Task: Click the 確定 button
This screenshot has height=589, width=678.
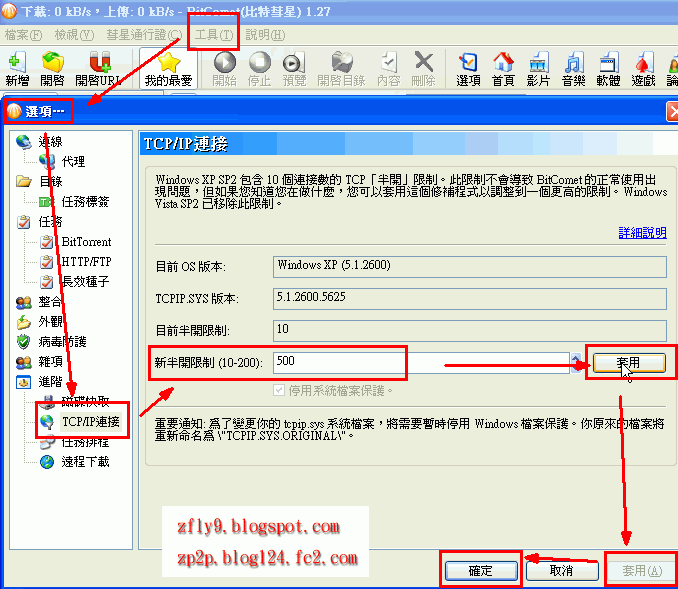Action: coord(481,571)
